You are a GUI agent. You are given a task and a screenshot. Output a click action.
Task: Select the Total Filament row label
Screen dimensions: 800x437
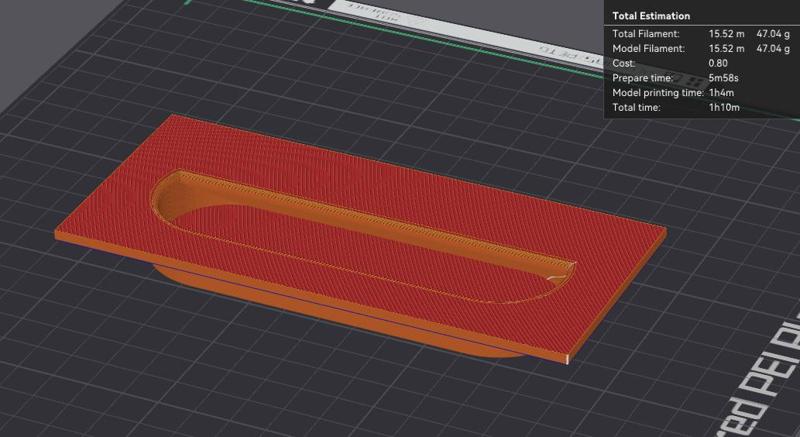646,34
